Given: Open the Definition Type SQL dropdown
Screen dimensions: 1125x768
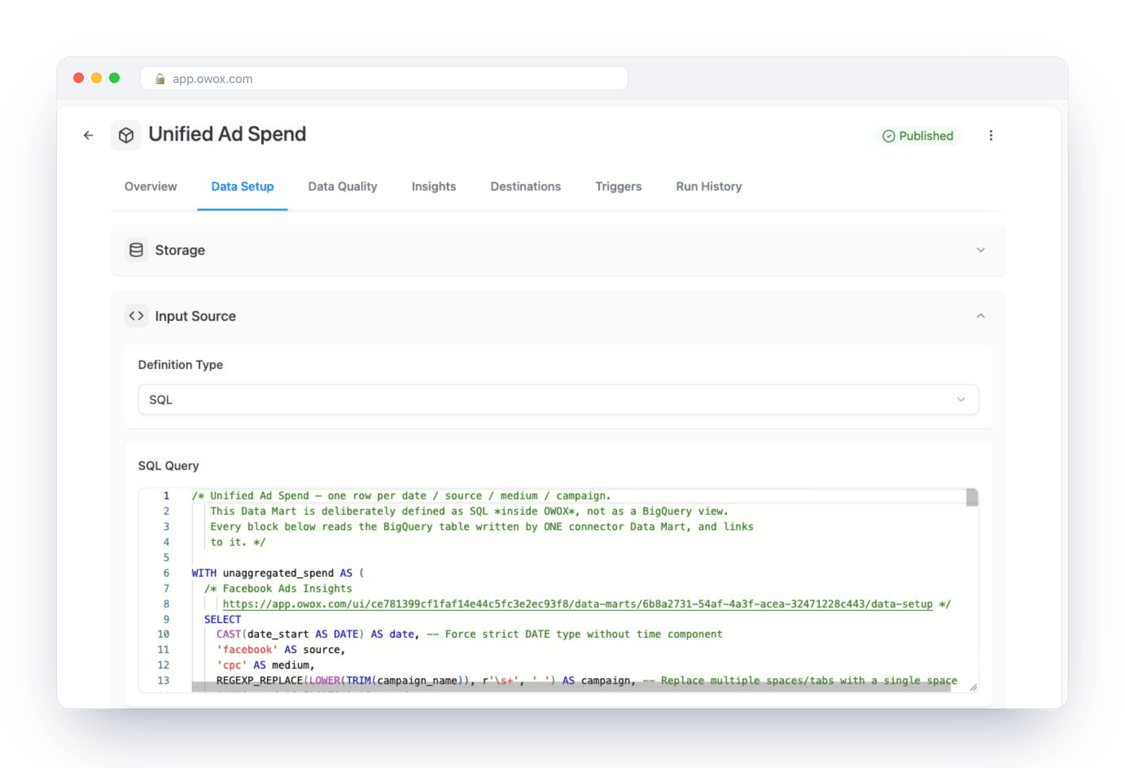Looking at the screenshot, I should click(x=558, y=400).
